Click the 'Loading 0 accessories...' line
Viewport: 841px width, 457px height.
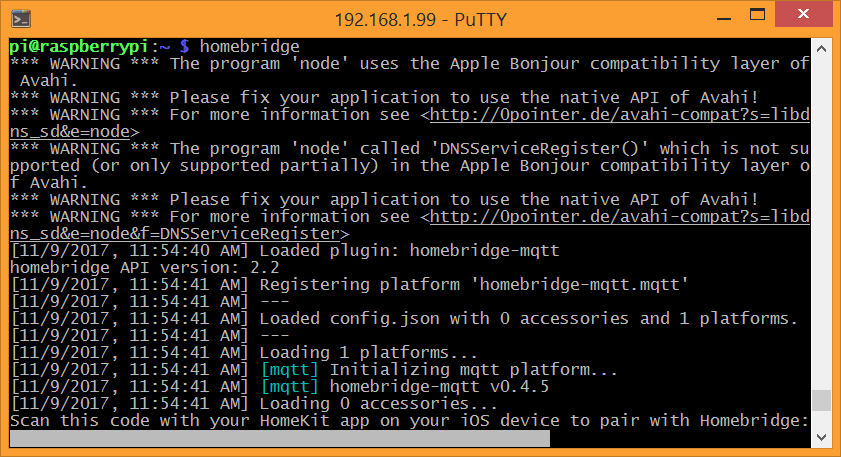254,403
